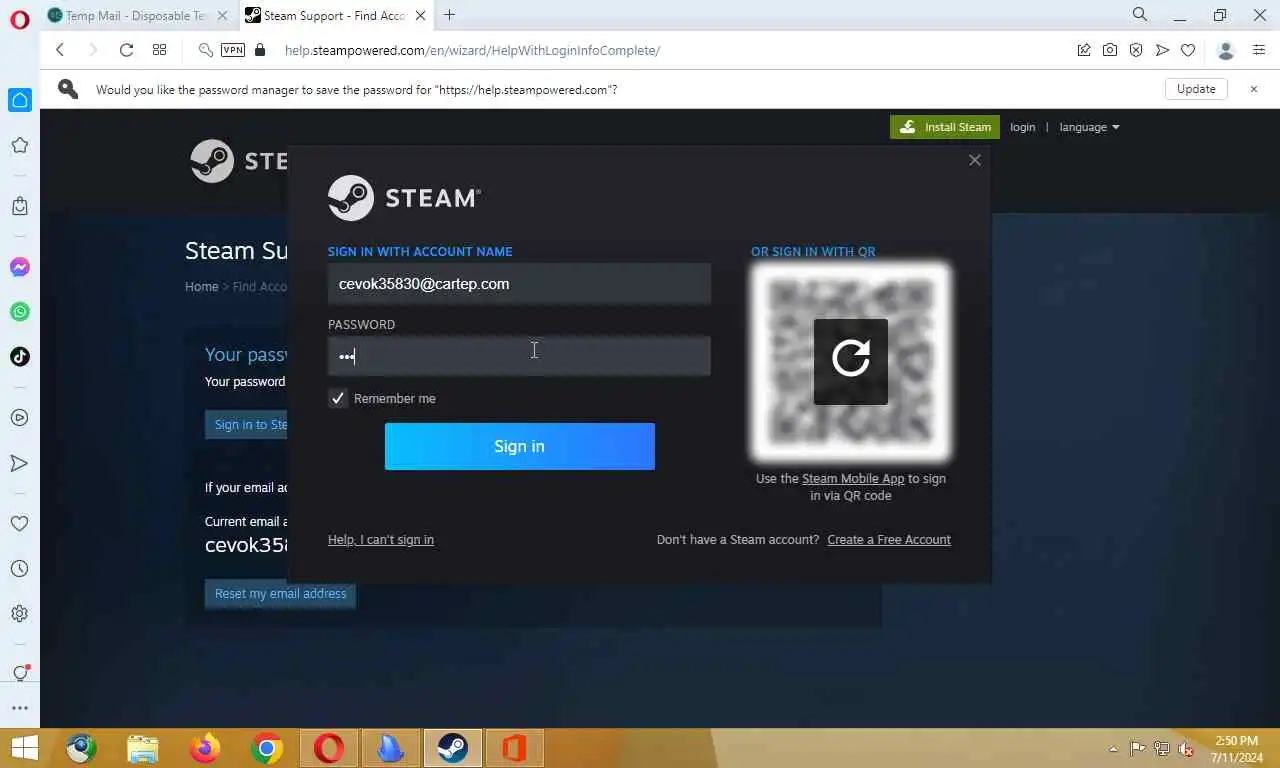Reload the Steam Support page
This screenshot has width=1280, height=768.
126,50
